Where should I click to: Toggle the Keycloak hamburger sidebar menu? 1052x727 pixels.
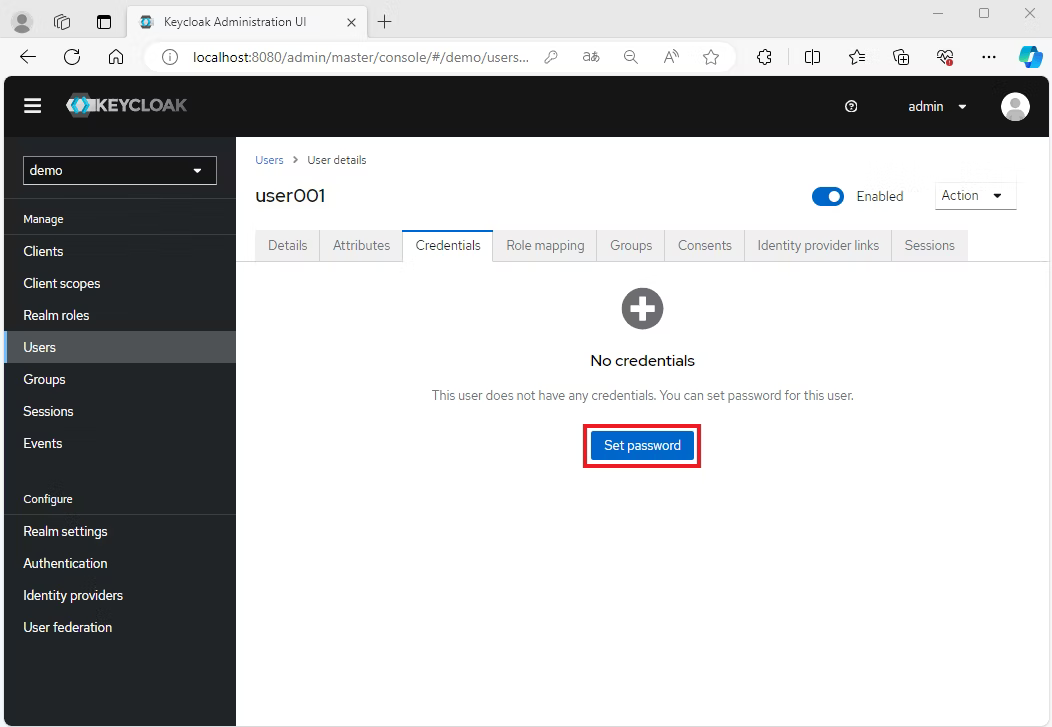coord(32,106)
